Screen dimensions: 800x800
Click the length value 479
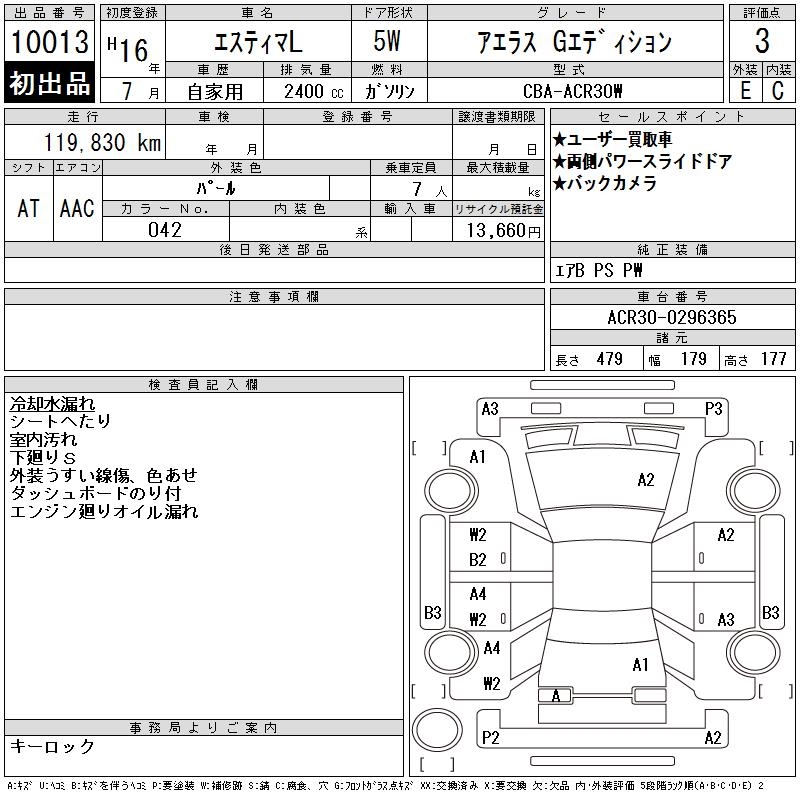pos(609,359)
